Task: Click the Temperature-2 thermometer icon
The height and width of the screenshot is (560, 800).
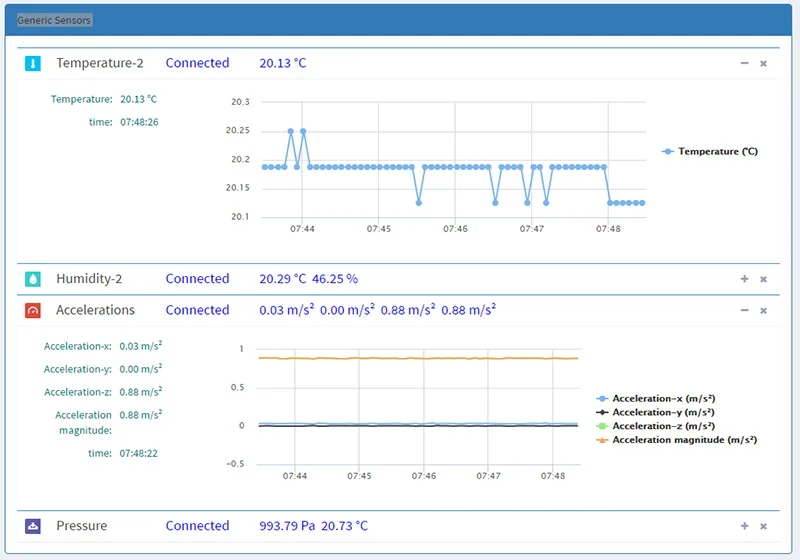Action: (33, 63)
